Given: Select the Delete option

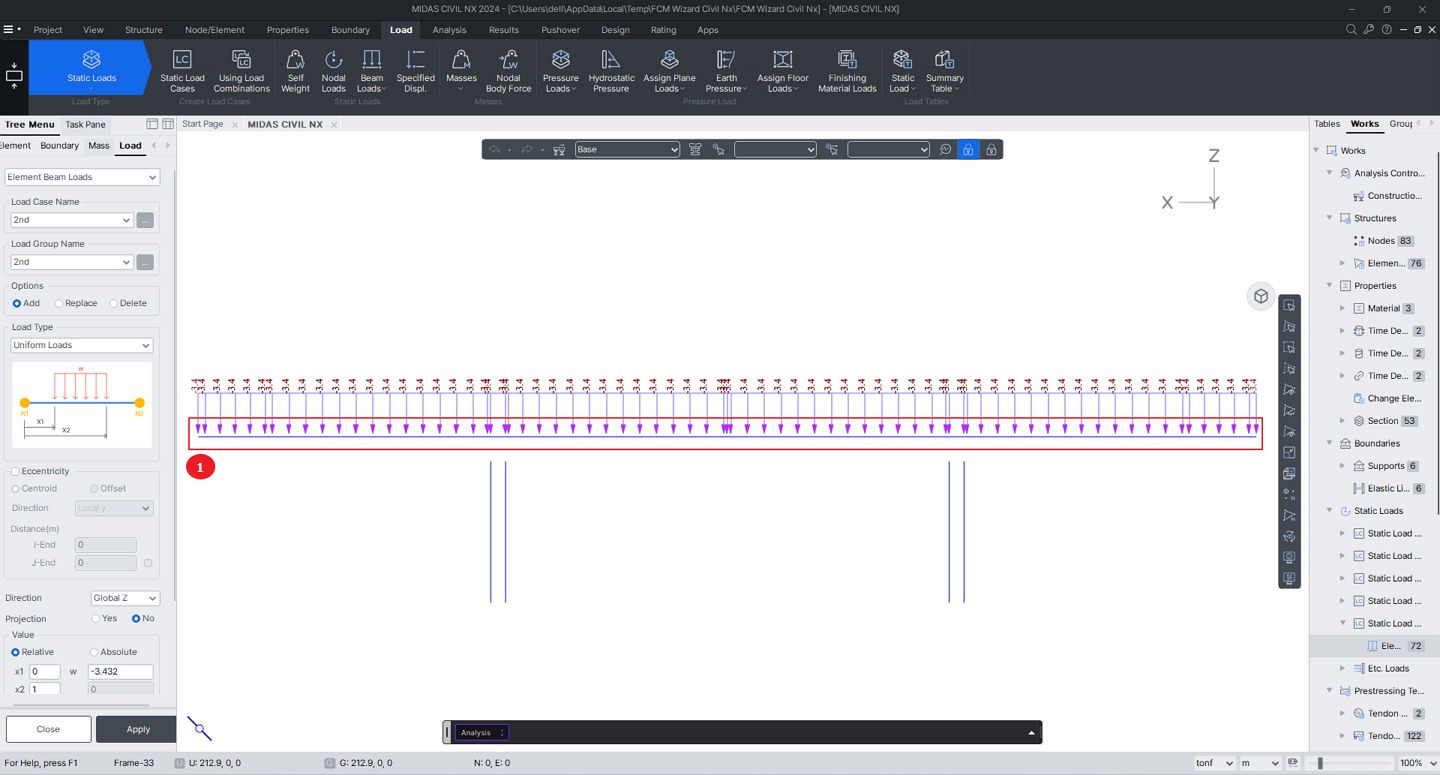Looking at the screenshot, I should (x=113, y=303).
